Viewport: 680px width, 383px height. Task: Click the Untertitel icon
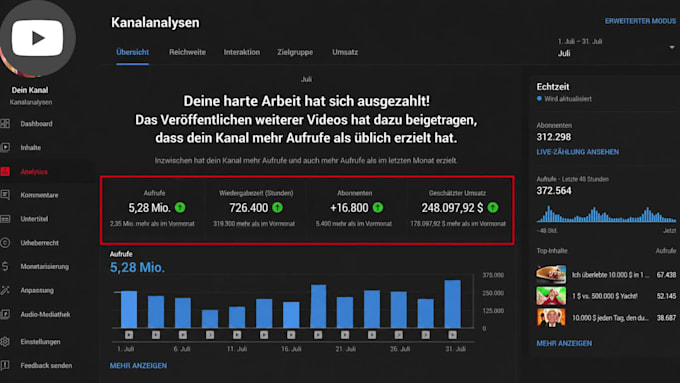[x=5, y=219]
